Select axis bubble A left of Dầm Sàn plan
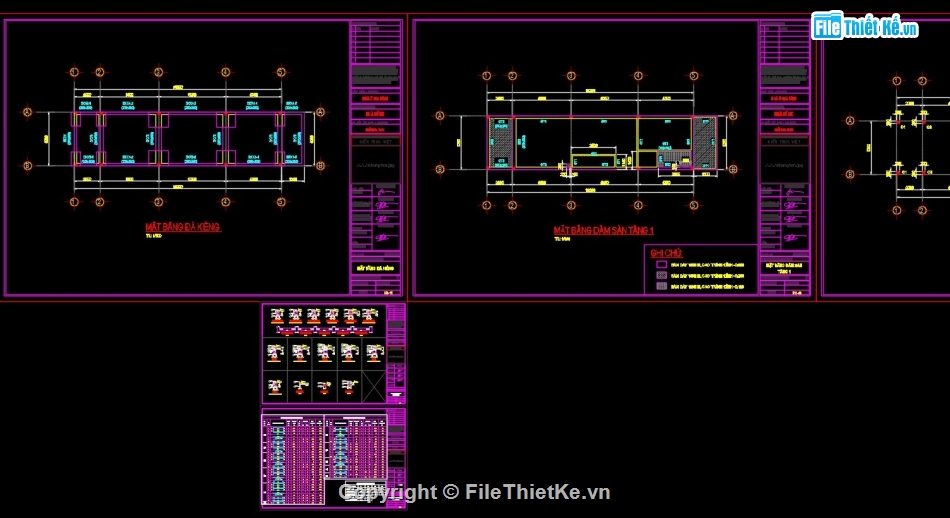The width and height of the screenshot is (950, 518). [x=440, y=115]
